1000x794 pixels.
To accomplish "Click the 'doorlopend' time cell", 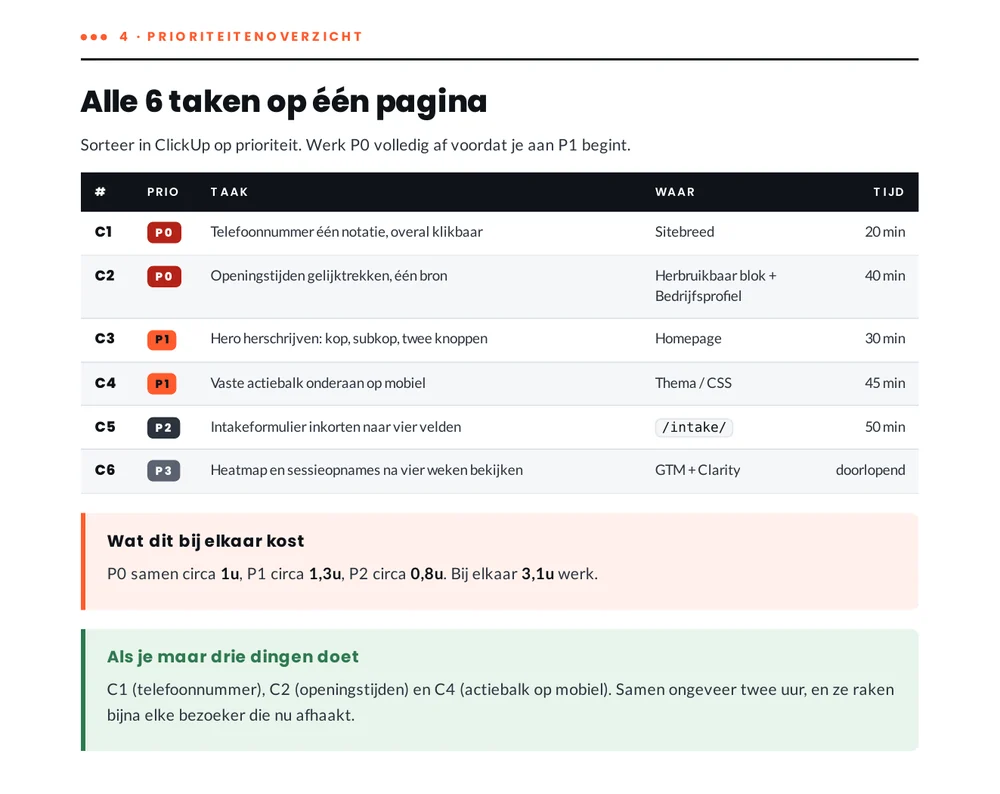I will coord(871,471).
